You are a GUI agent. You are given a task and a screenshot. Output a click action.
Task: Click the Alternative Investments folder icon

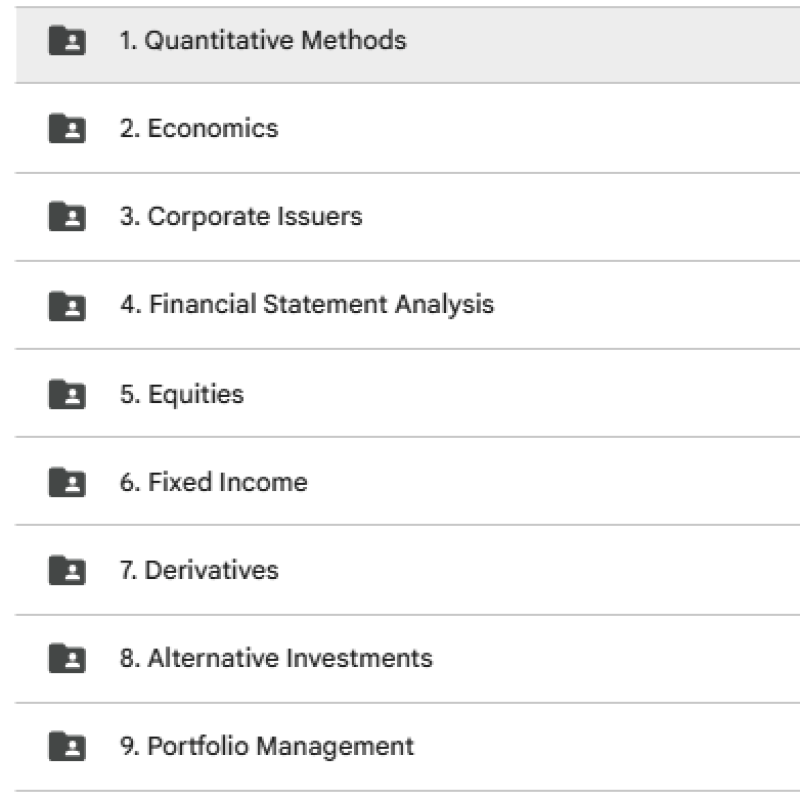(x=67, y=658)
